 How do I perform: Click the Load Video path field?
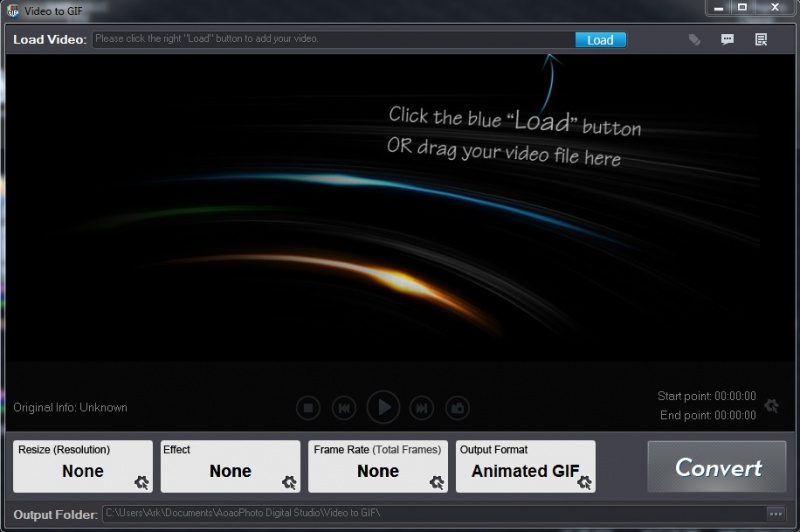point(330,40)
